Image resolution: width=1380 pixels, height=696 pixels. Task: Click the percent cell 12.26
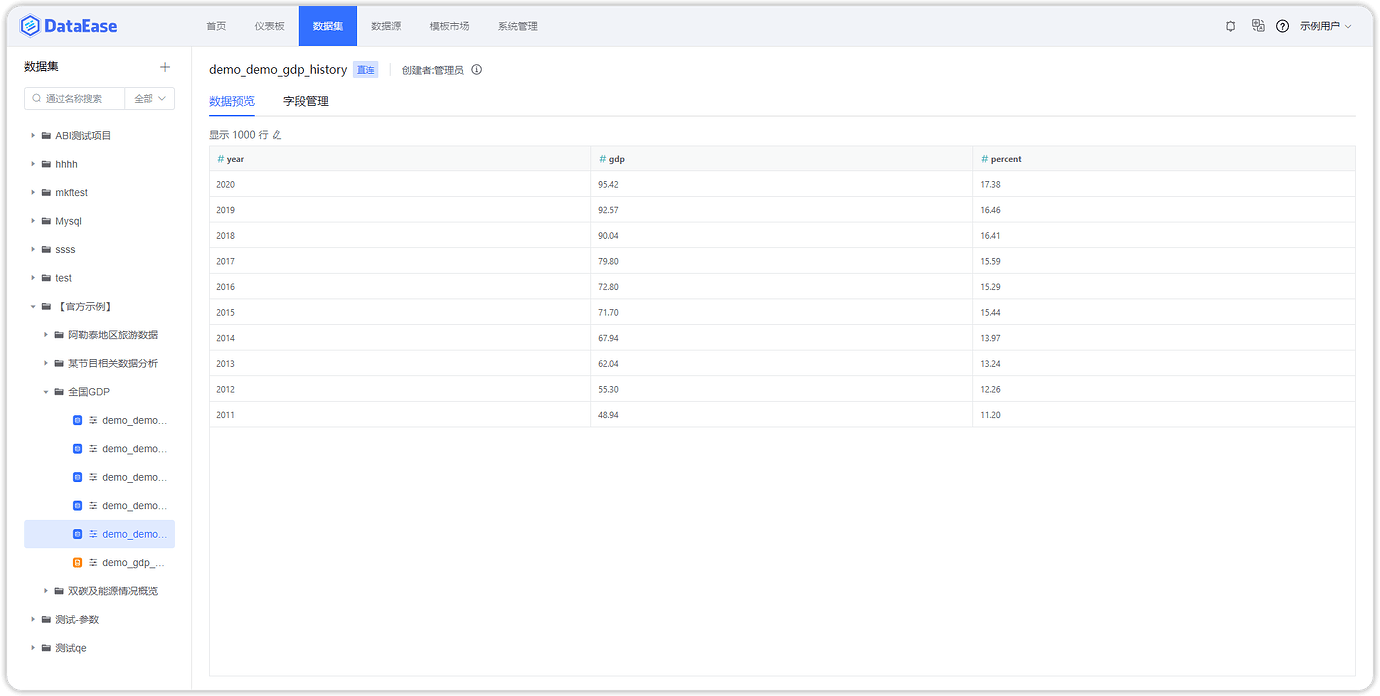1165,389
